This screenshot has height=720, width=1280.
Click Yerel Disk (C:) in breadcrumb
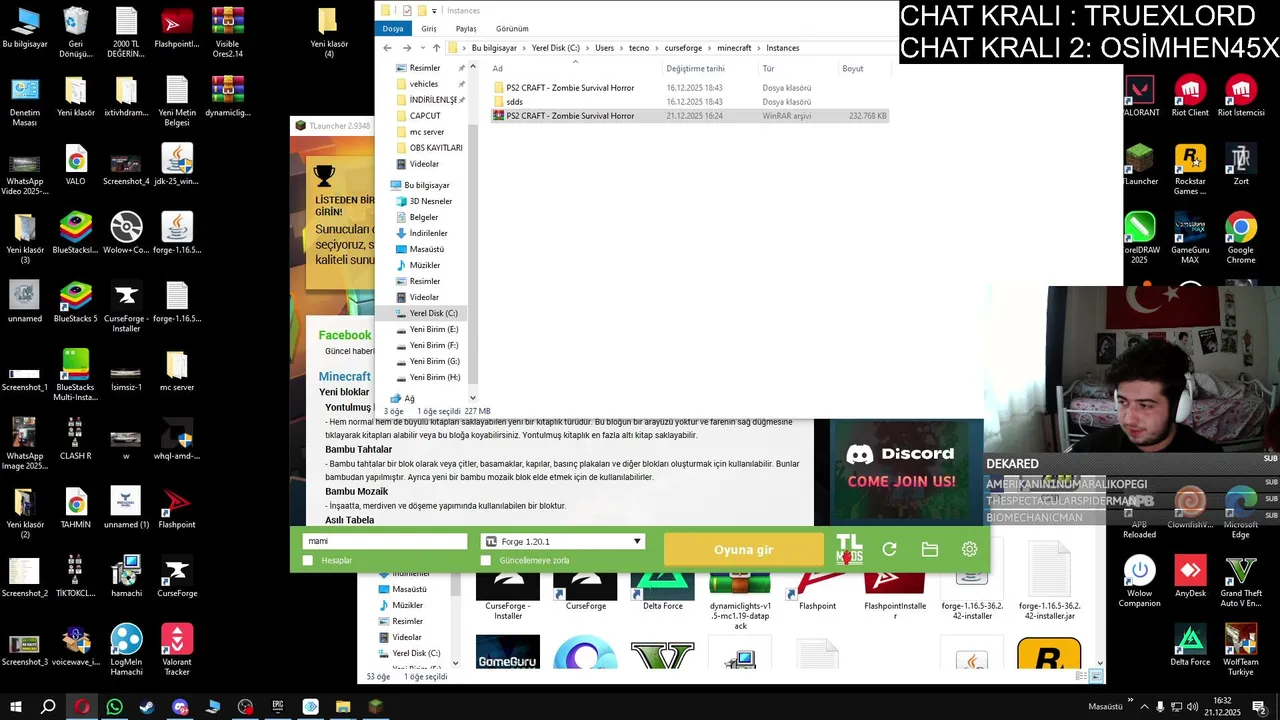[556, 48]
